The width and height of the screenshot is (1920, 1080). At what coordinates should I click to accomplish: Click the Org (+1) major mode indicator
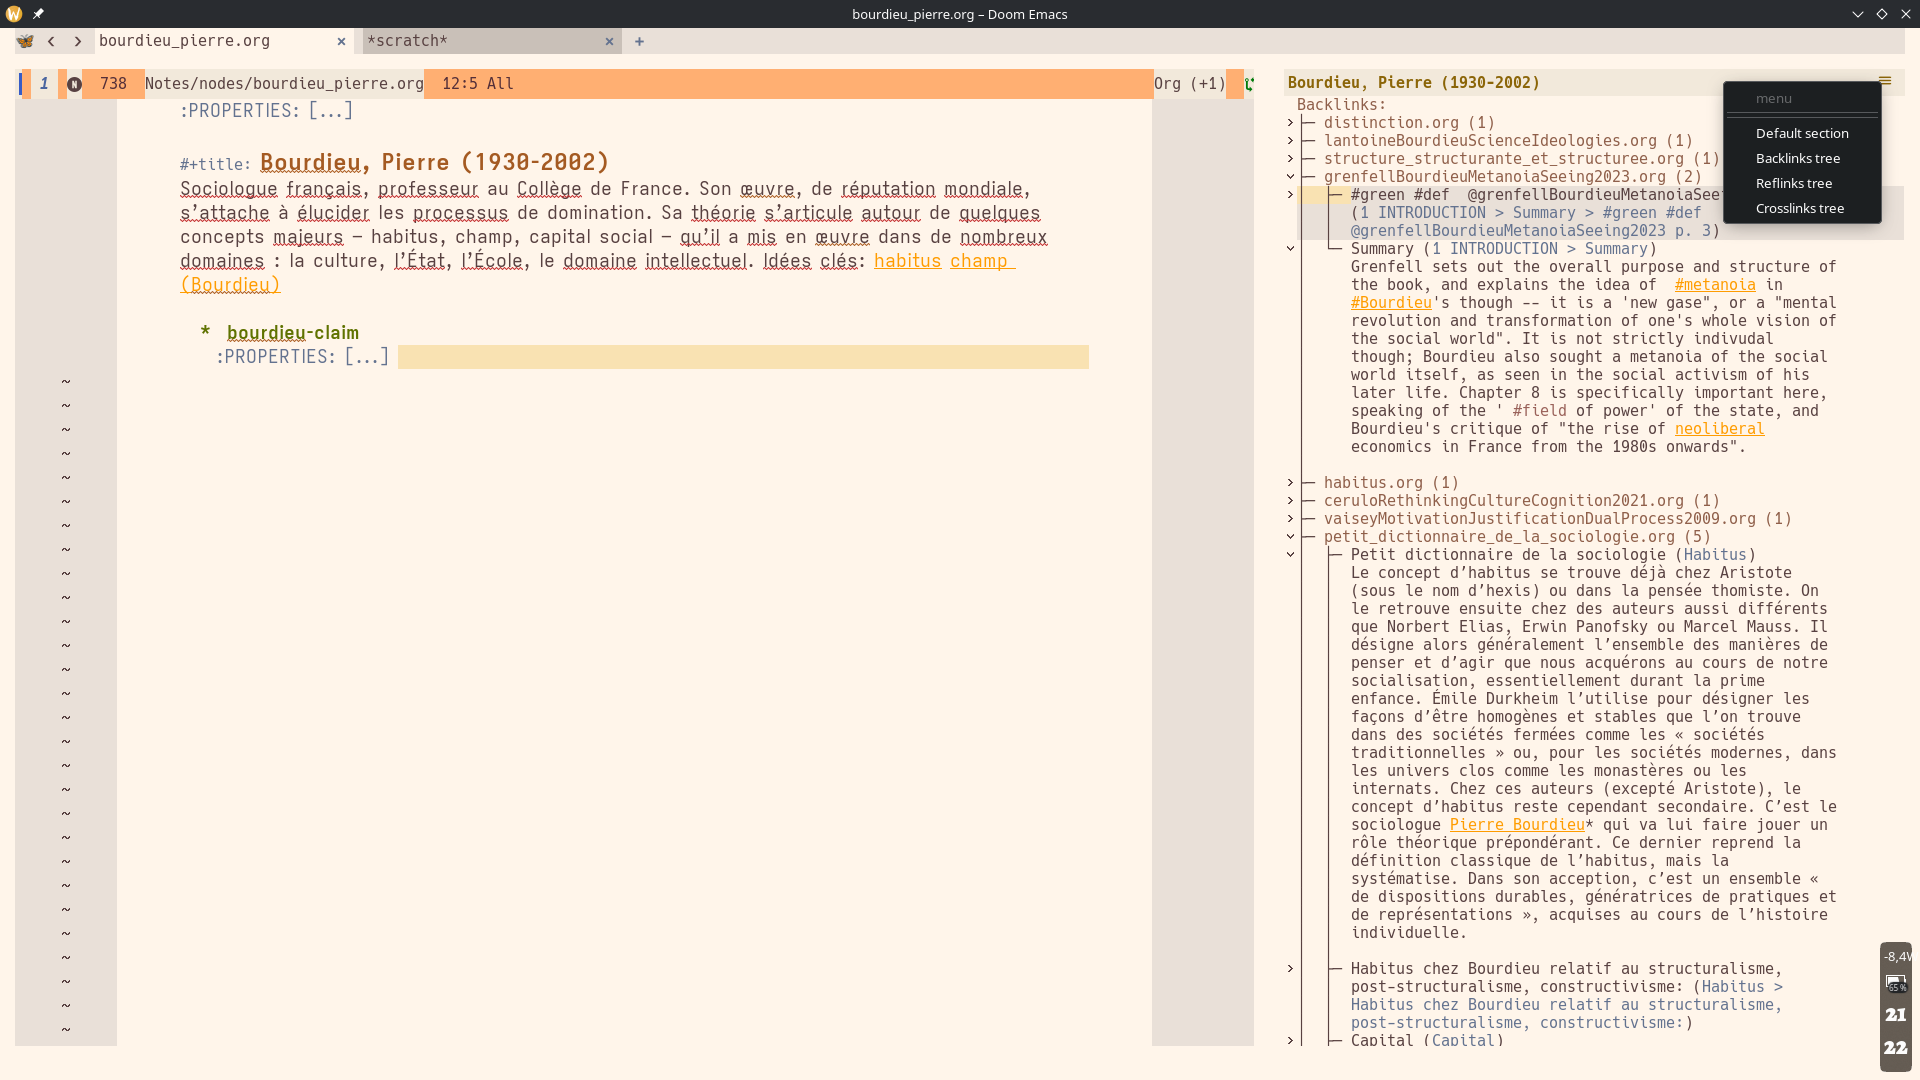point(1189,84)
